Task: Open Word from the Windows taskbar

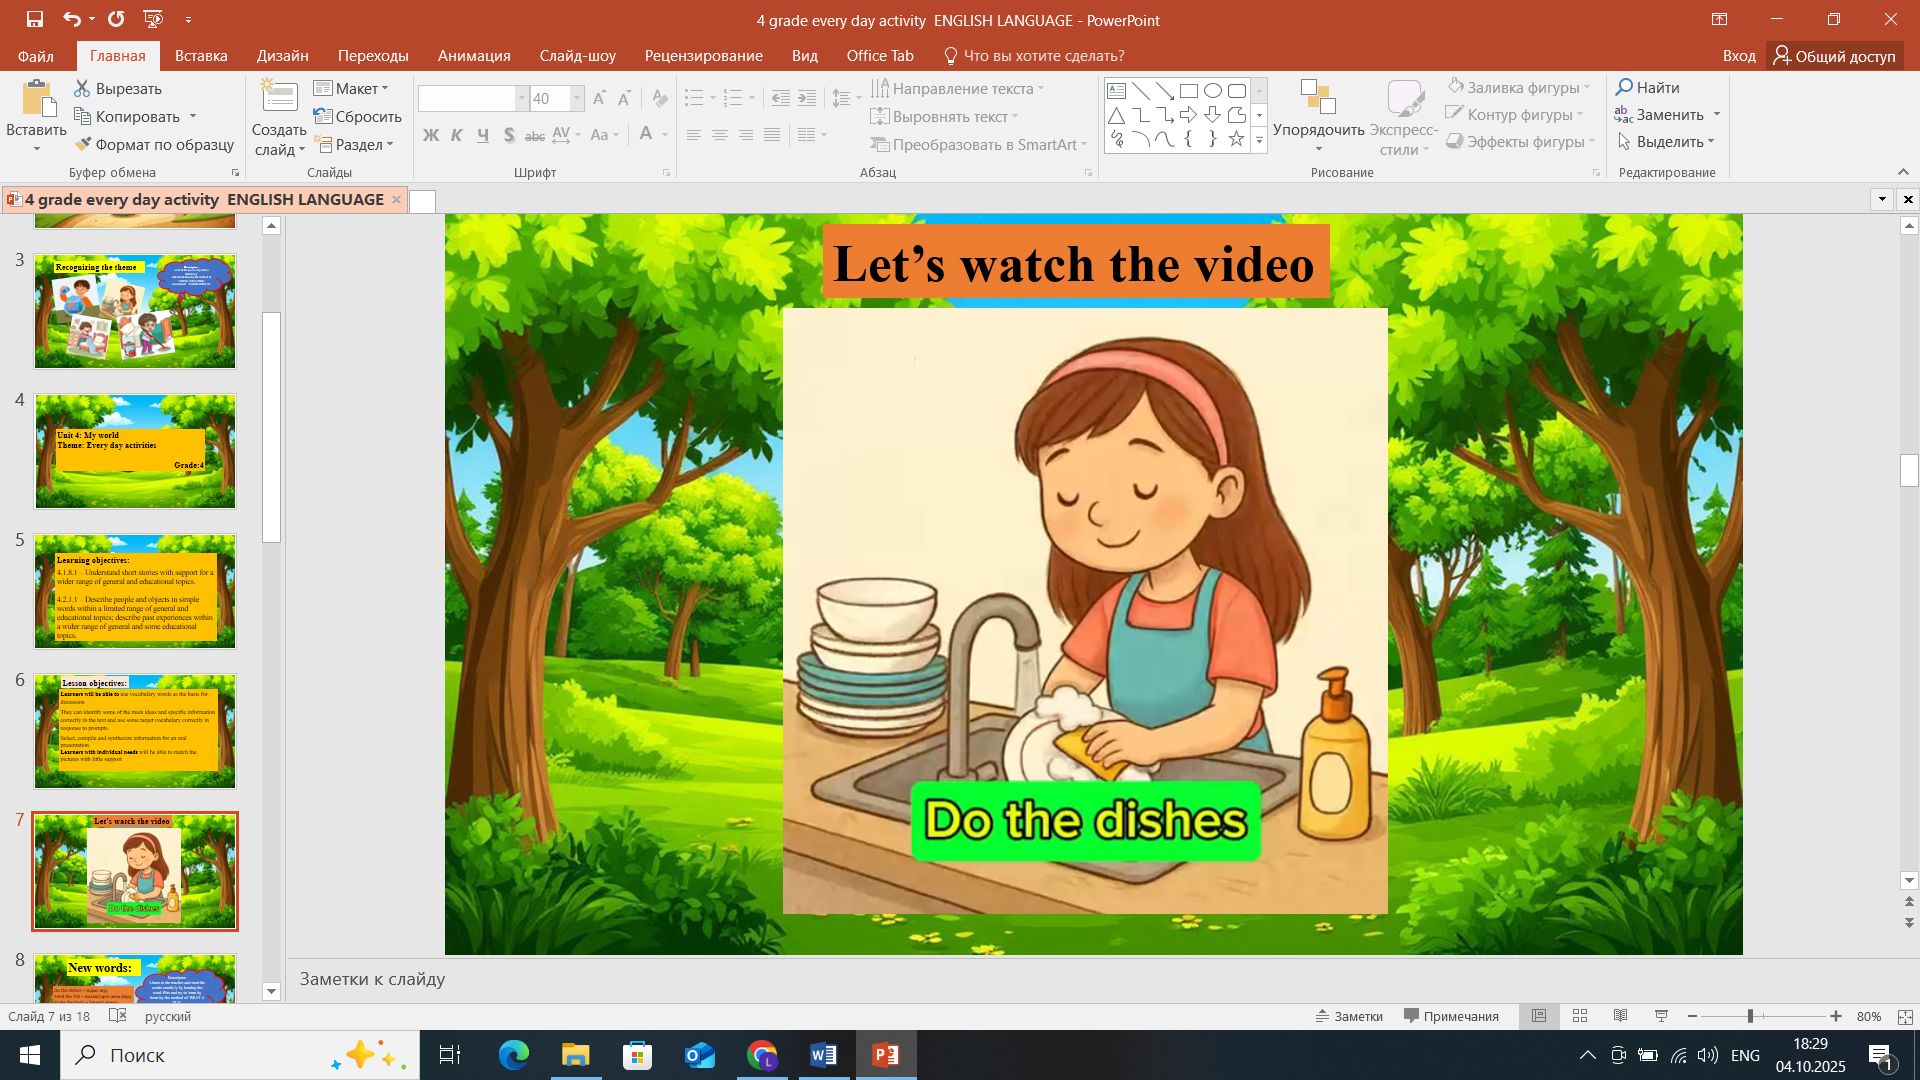Action: [824, 1055]
